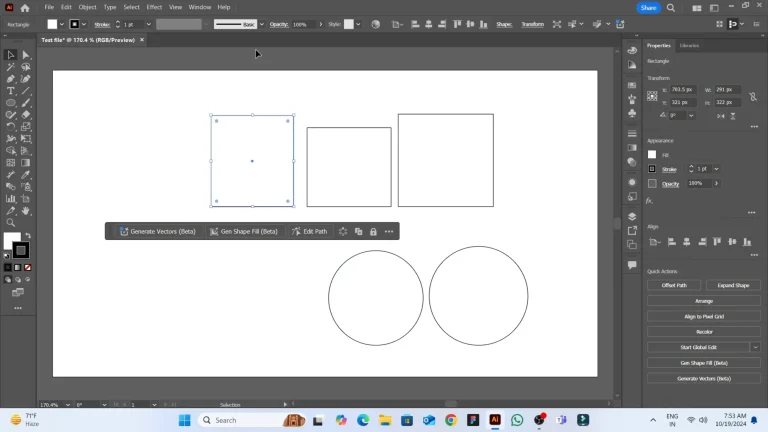The image size is (768, 432).
Task: Select the Lasso tool
Action: pos(26,67)
